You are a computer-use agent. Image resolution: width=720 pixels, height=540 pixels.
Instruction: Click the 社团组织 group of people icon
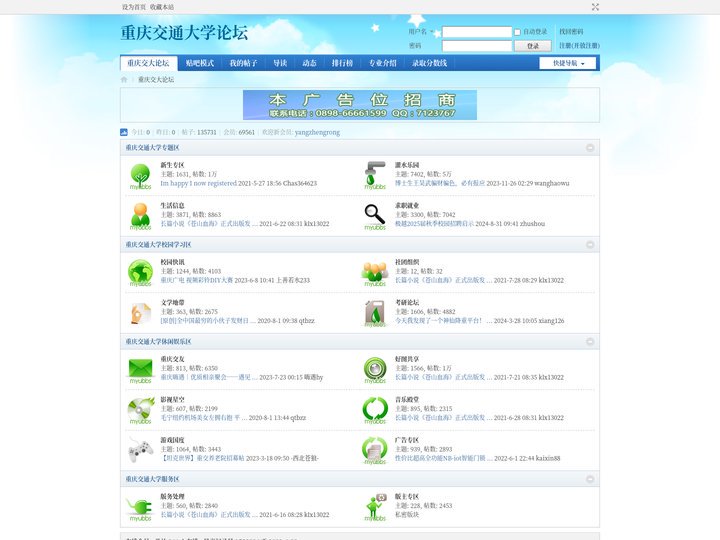(375, 274)
